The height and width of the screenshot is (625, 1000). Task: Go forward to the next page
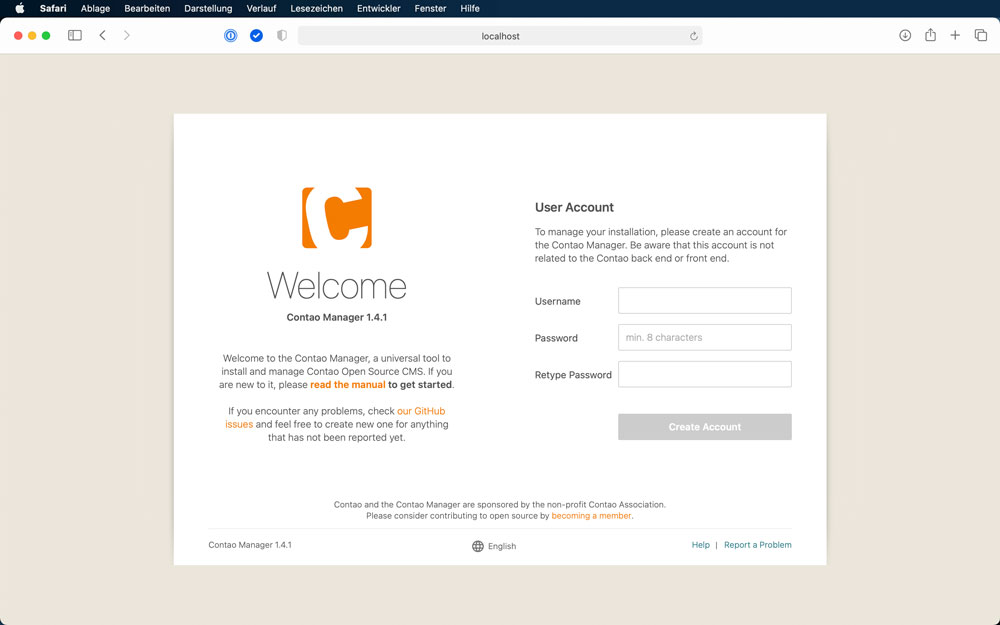126,36
